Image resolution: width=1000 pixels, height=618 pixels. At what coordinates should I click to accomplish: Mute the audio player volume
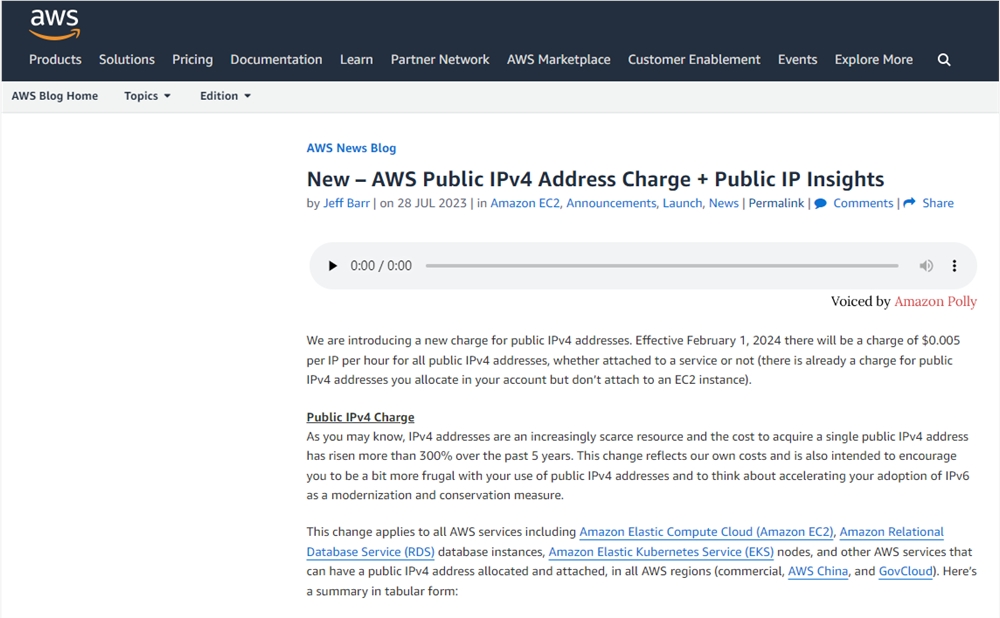[926, 266]
